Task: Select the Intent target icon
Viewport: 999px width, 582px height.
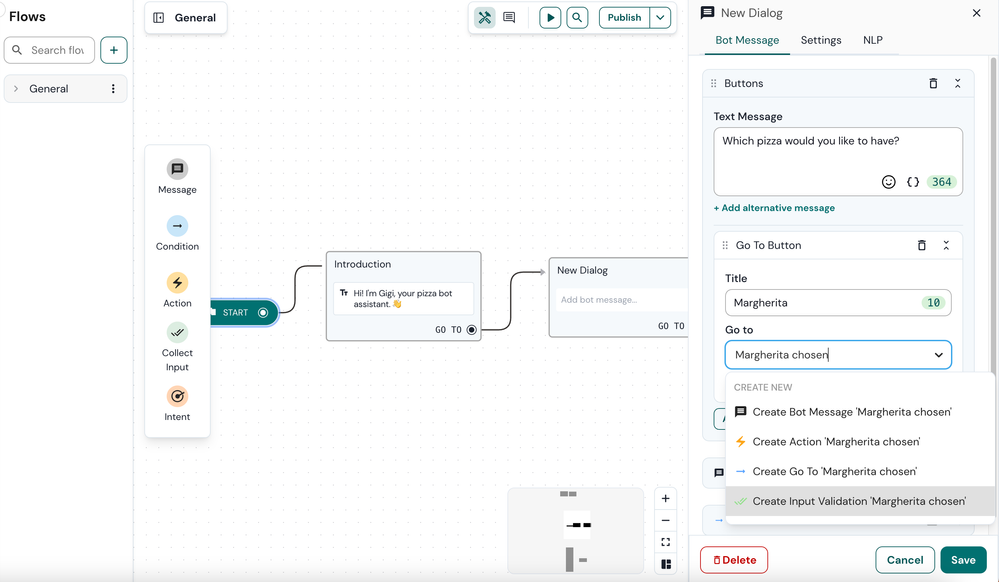Action: [x=177, y=396]
